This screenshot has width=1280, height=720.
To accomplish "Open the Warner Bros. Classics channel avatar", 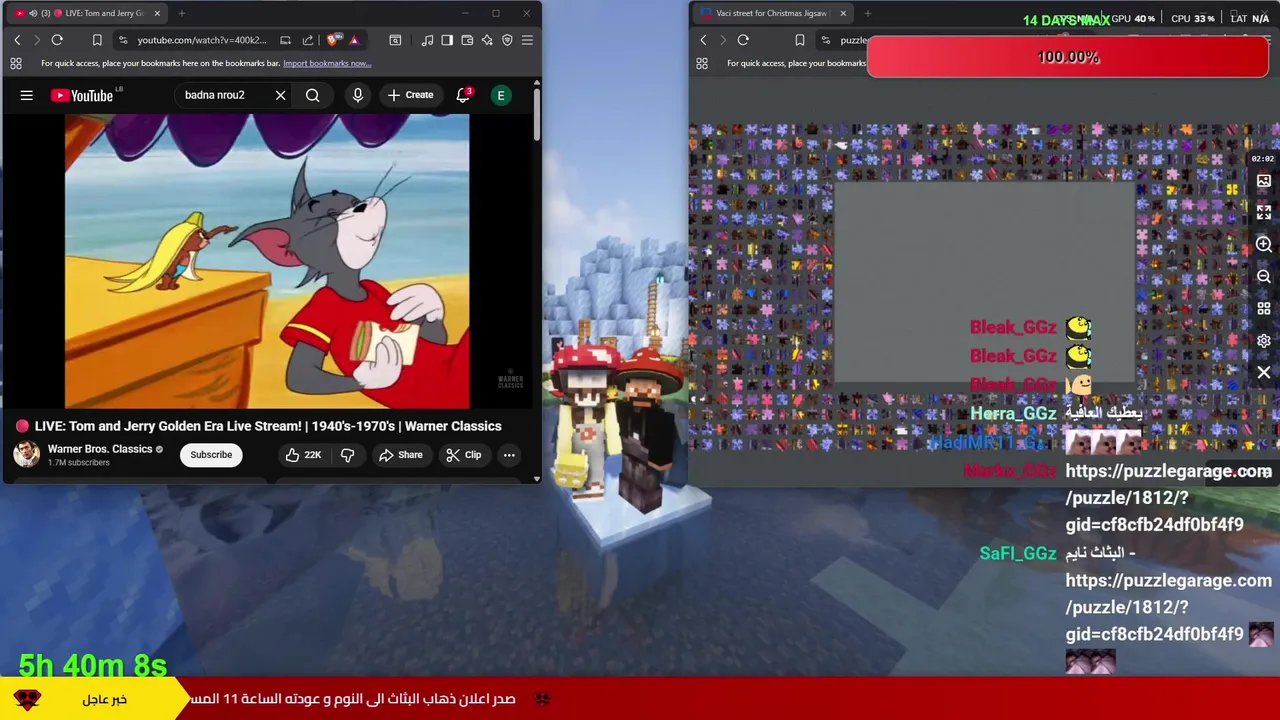I will click(27, 454).
